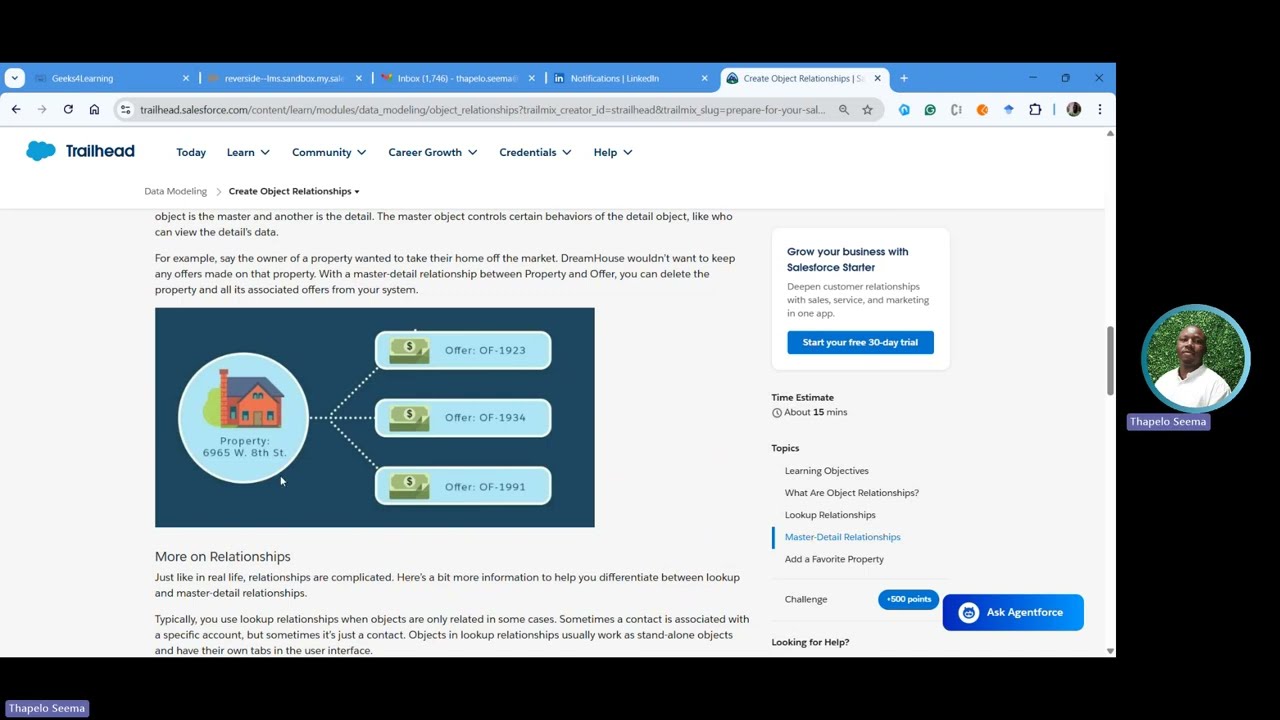The height and width of the screenshot is (720, 1280).
Task: Click the address bar URL
Action: [x=482, y=110]
